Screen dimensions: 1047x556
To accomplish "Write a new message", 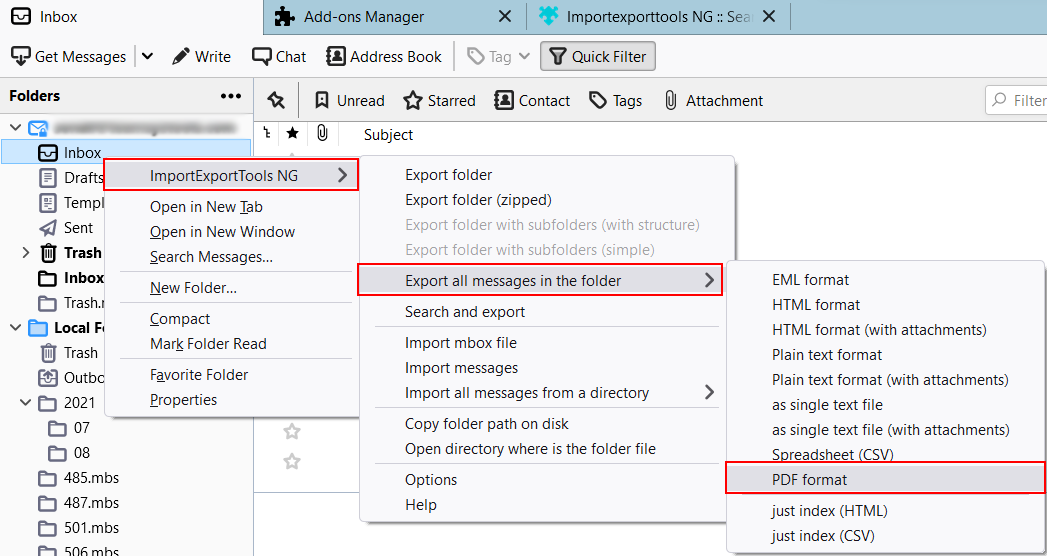I will click(x=201, y=57).
